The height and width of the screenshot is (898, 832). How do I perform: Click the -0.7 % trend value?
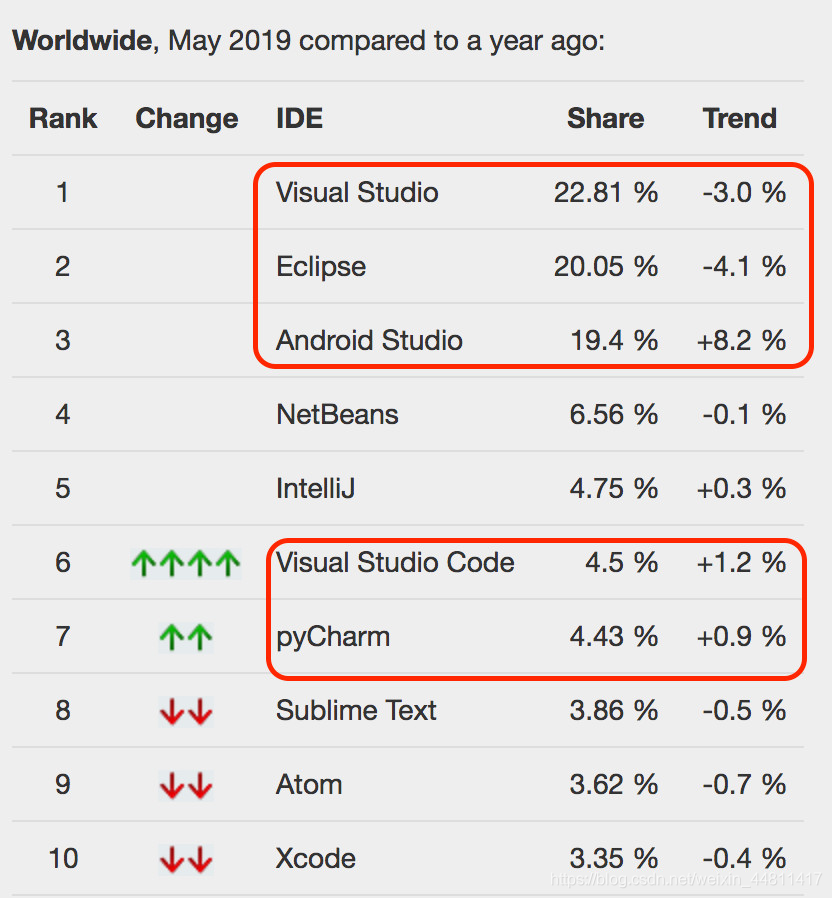(x=744, y=784)
